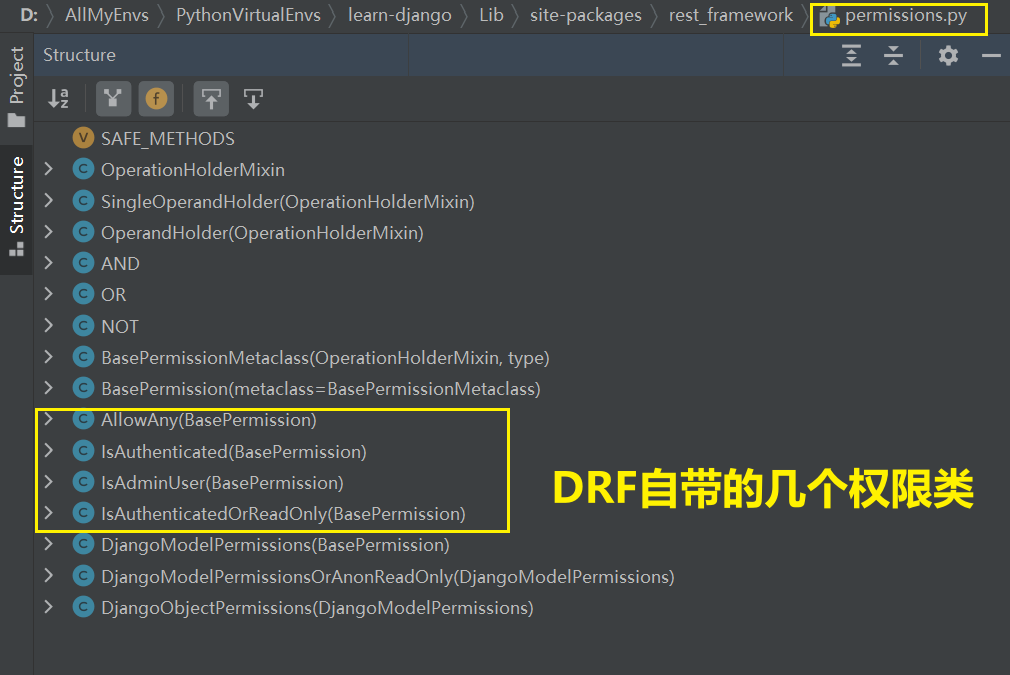Sort structure items alphabetically
The image size is (1010, 675).
tap(59, 99)
